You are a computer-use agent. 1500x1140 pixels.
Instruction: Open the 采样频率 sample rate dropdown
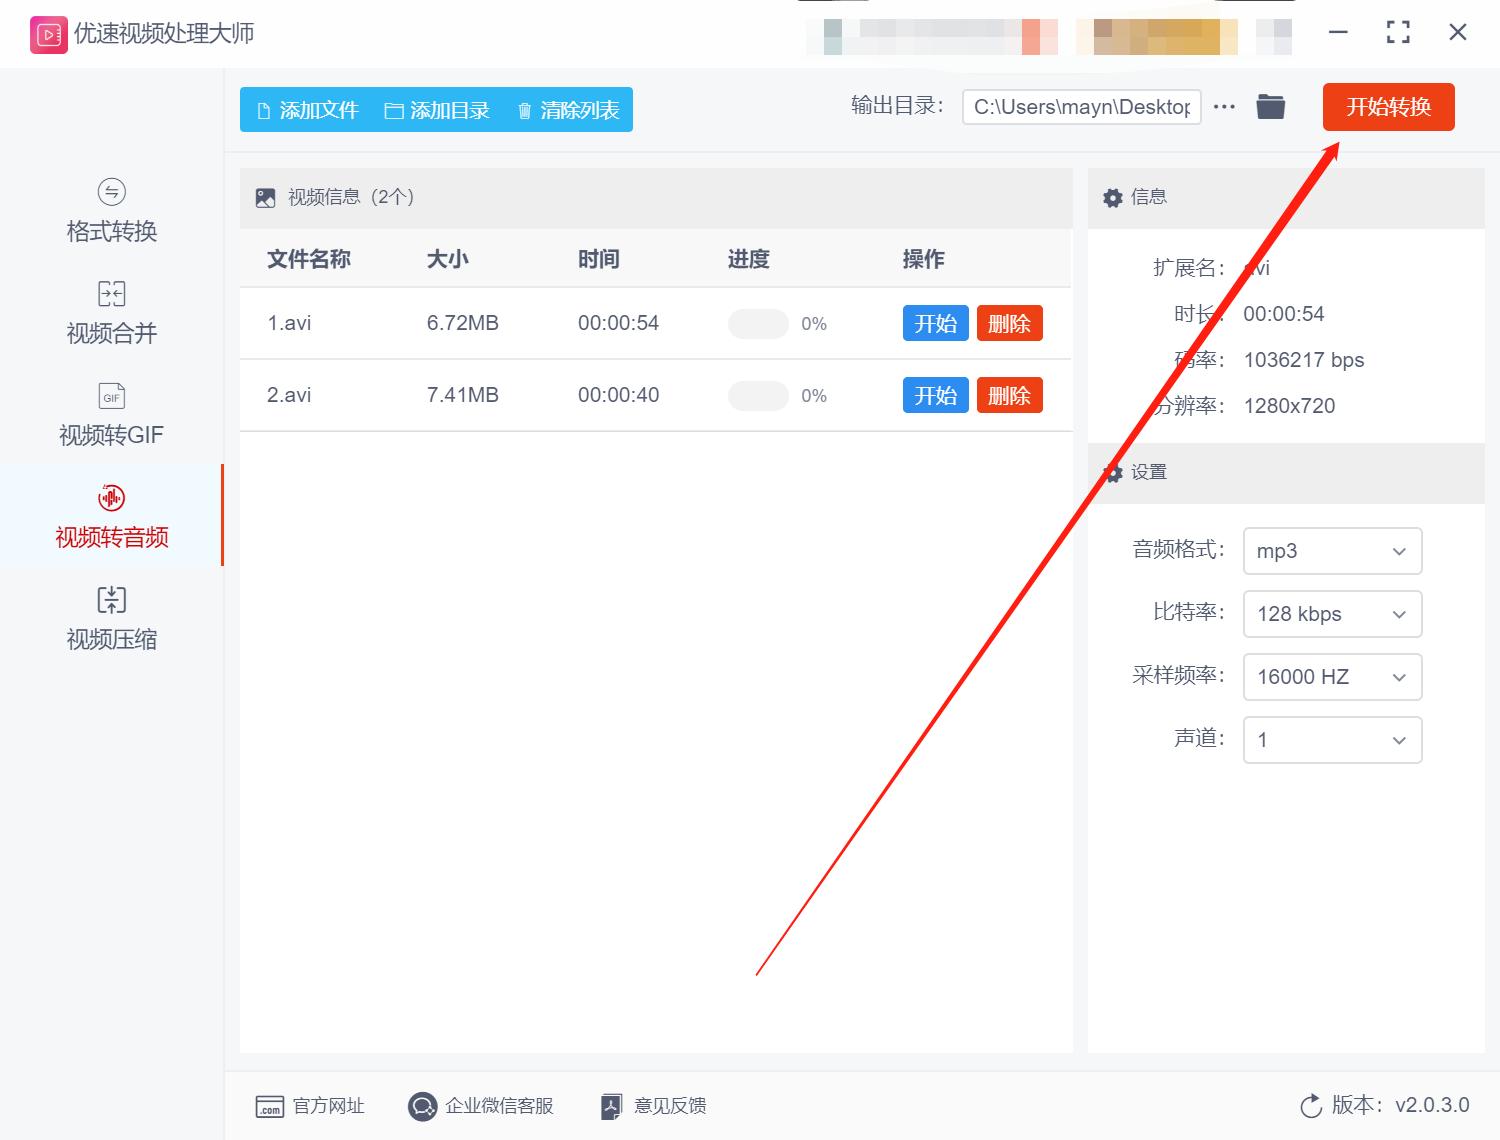point(1332,677)
